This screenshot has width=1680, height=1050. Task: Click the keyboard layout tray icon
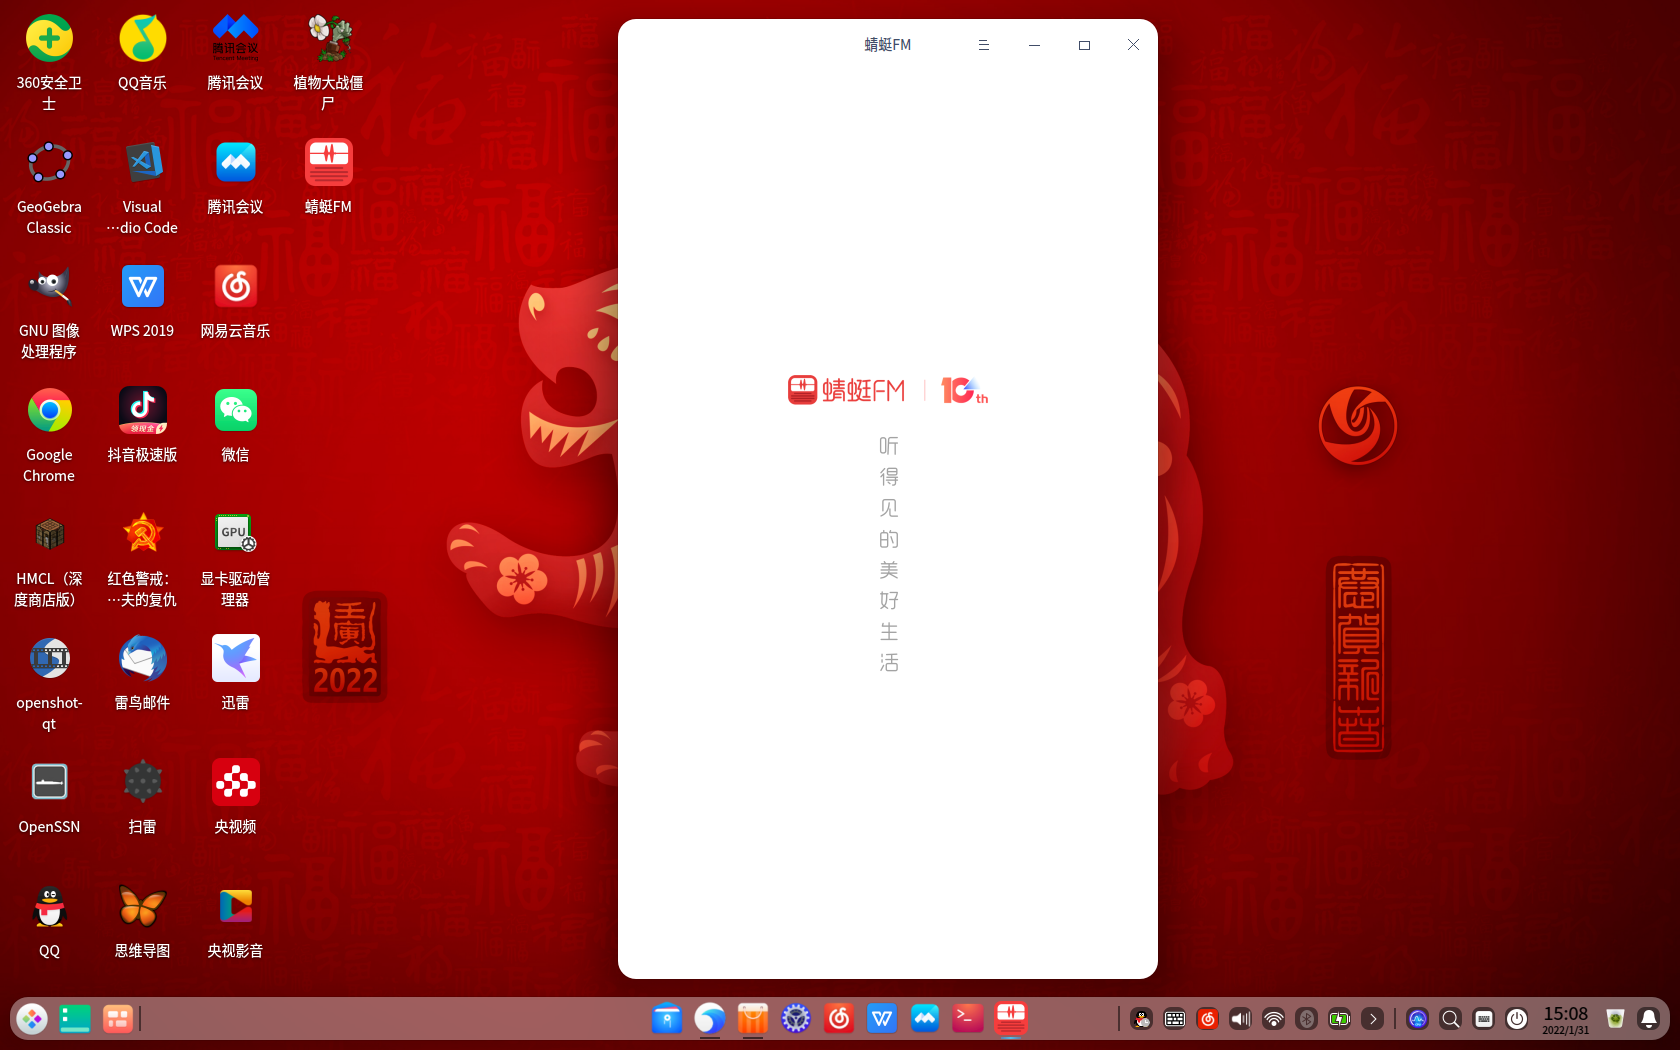1484,1019
